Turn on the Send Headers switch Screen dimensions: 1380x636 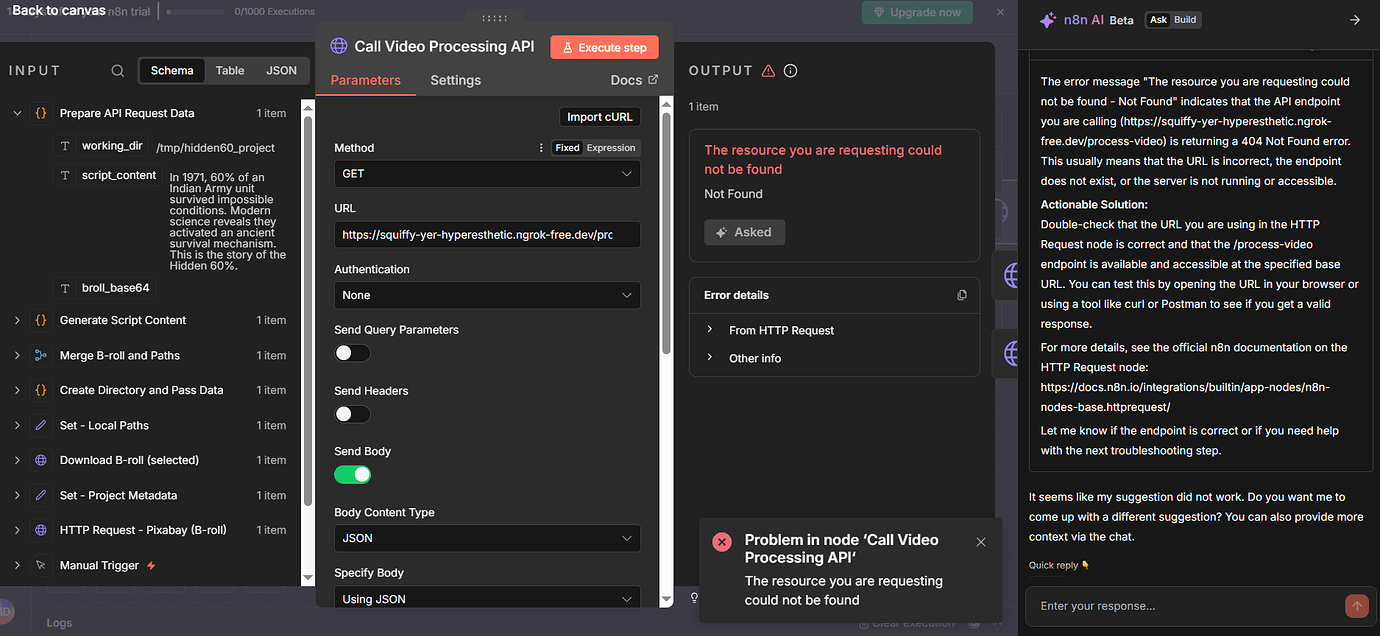(352, 414)
